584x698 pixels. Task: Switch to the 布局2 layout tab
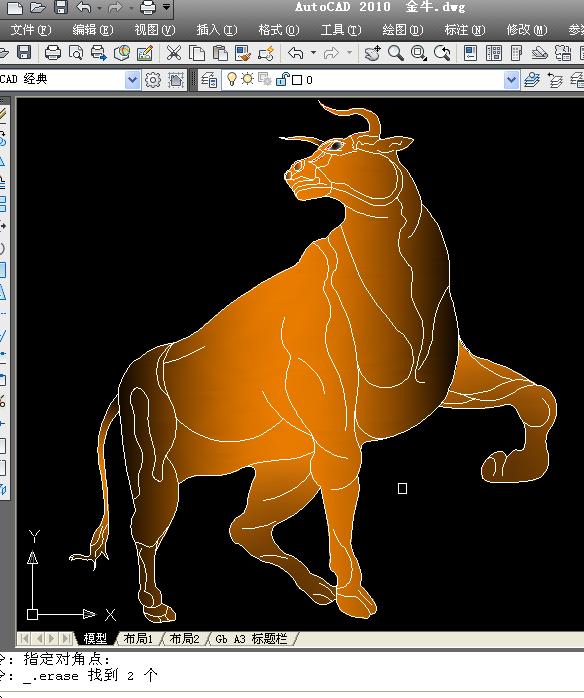tap(184, 639)
